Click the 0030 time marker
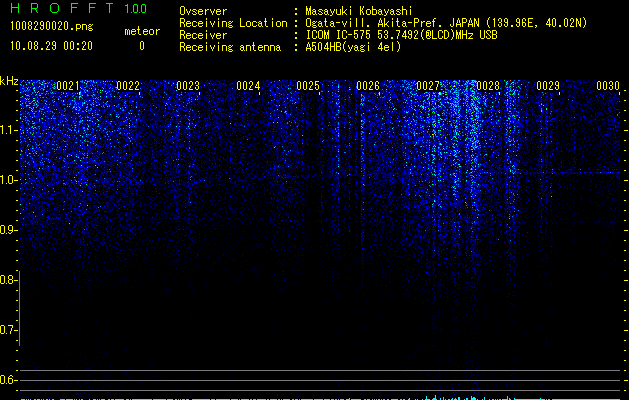 [x=608, y=86]
